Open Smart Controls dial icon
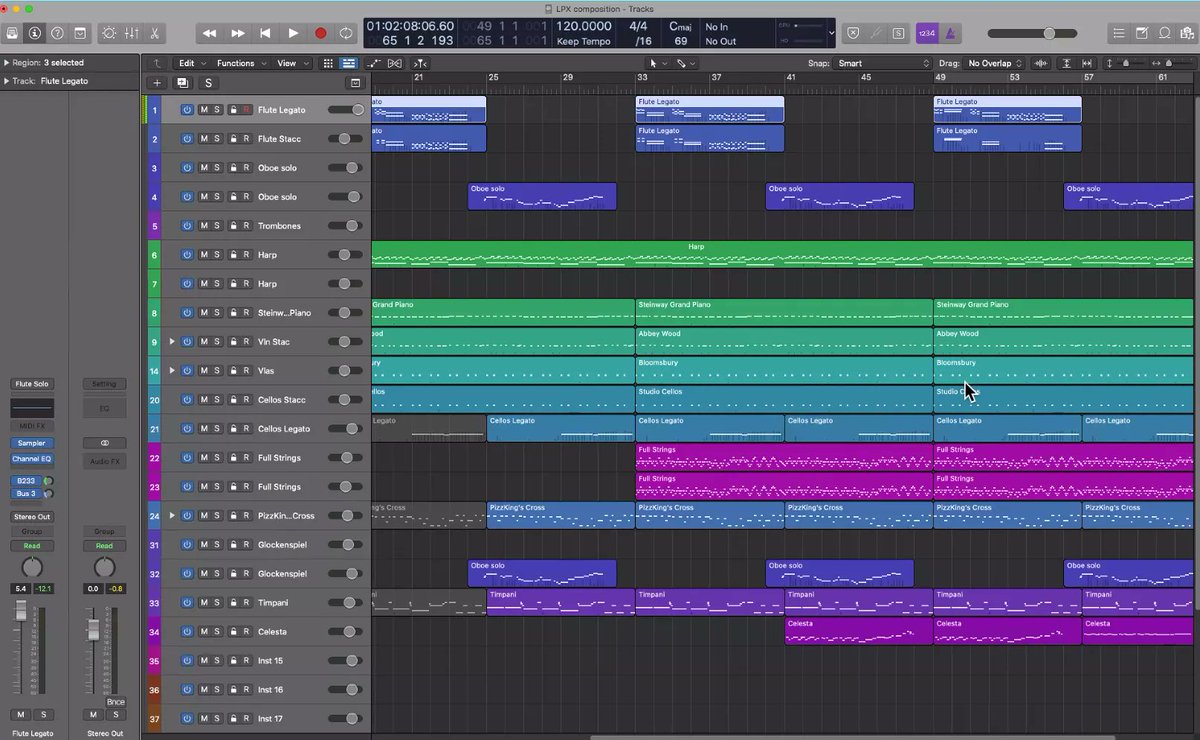The height and width of the screenshot is (740, 1200). 109,33
